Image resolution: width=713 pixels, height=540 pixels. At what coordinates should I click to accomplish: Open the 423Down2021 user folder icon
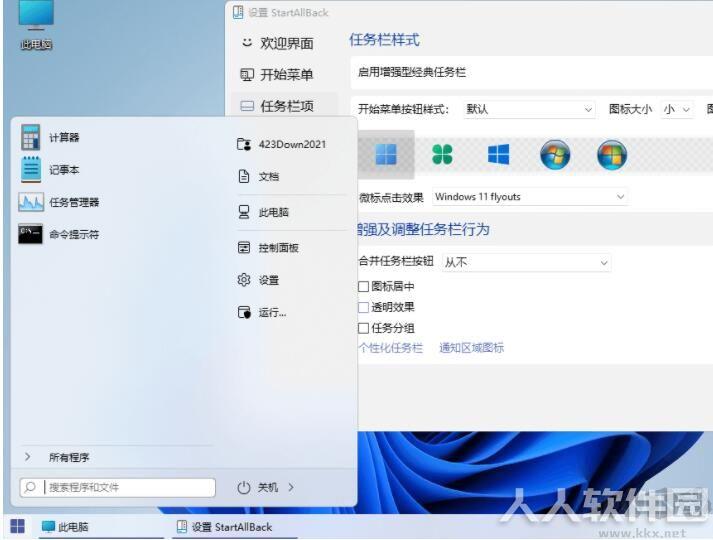click(244, 145)
